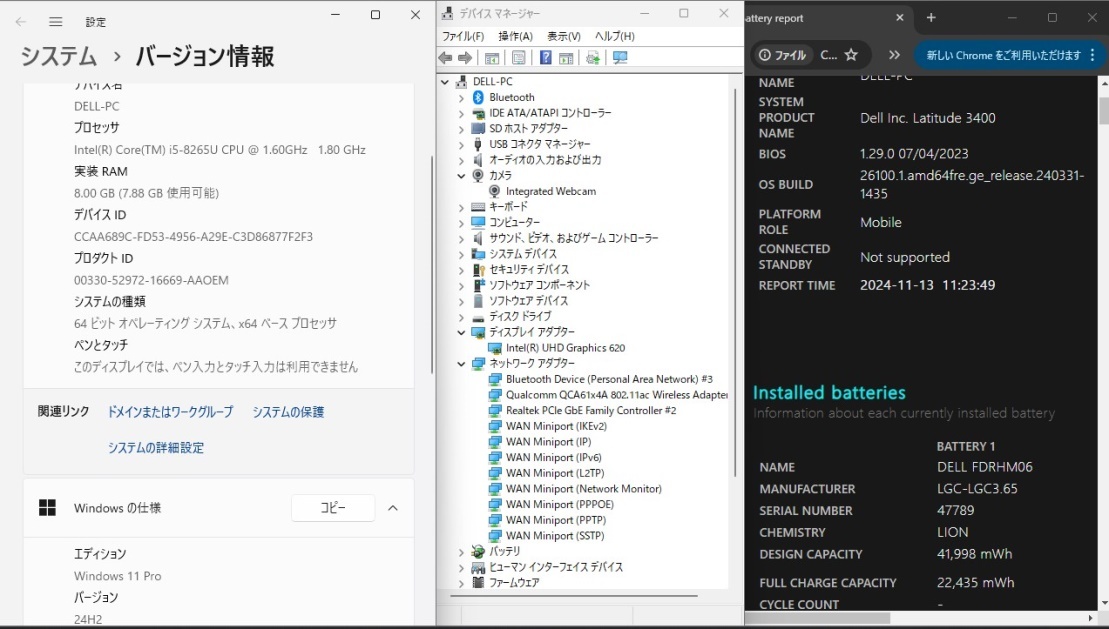Open the ヘルプ(H) menu in Device Manager
The width and height of the screenshot is (1109, 629).
coord(615,36)
